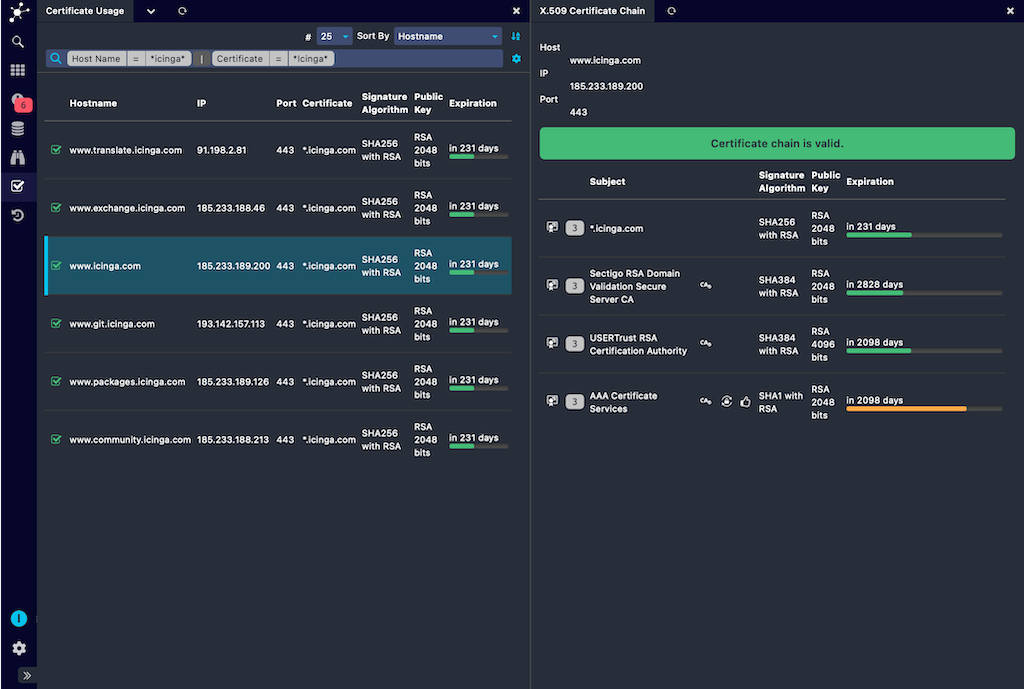Select the X.509 Certificate Chain tab
This screenshot has height=689, width=1024.
(x=592, y=11)
